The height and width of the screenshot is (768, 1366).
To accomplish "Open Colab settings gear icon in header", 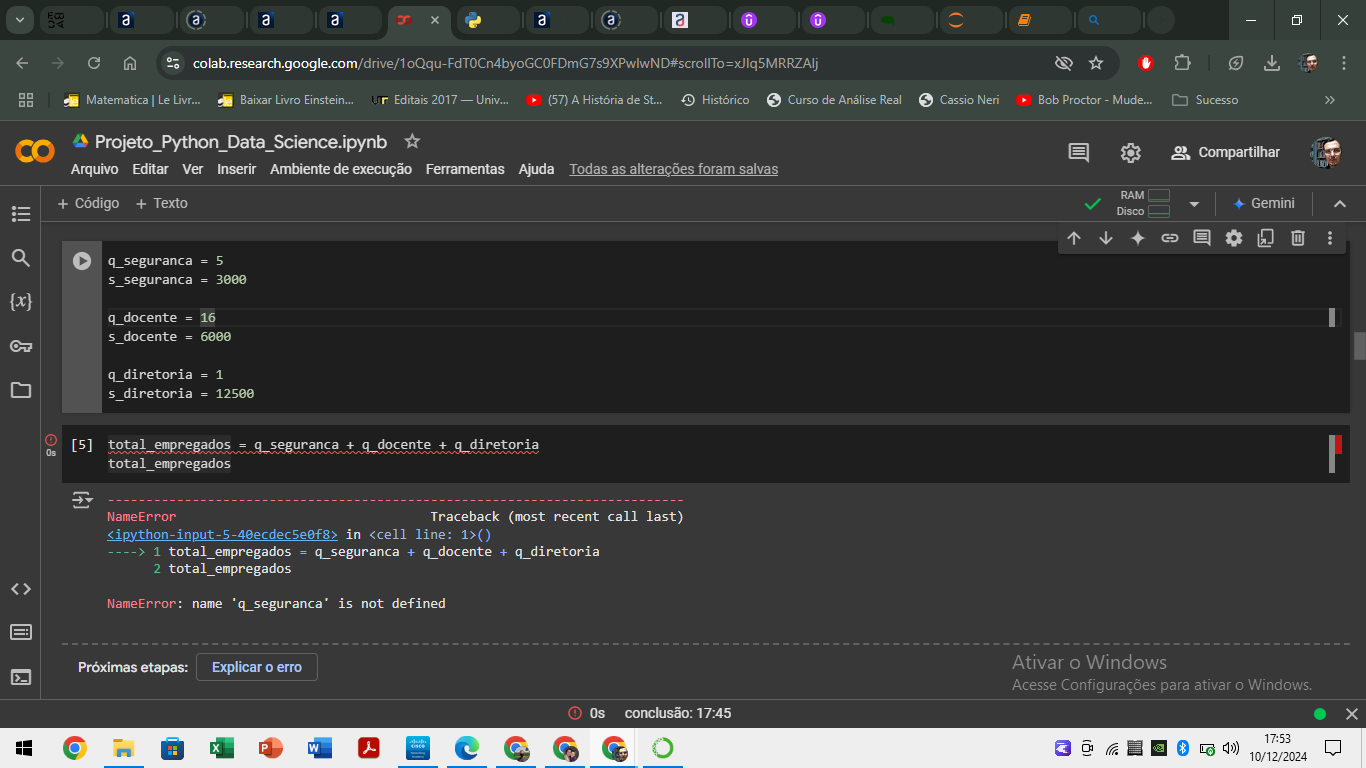I will point(1130,153).
